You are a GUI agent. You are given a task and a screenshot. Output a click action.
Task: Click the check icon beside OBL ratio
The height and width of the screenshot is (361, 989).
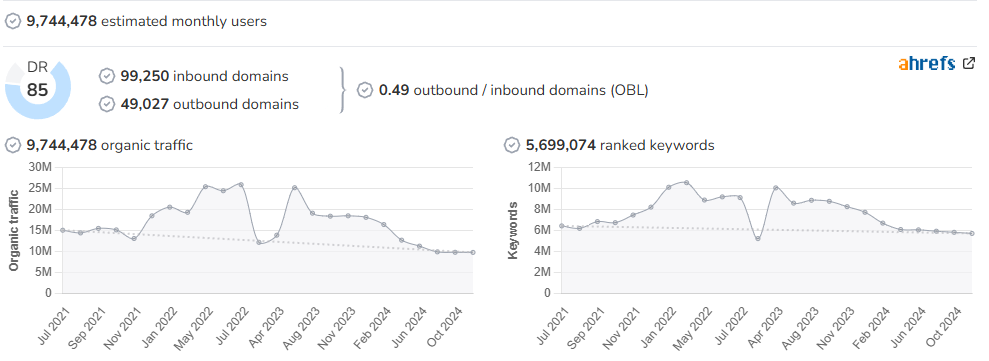[x=365, y=90]
